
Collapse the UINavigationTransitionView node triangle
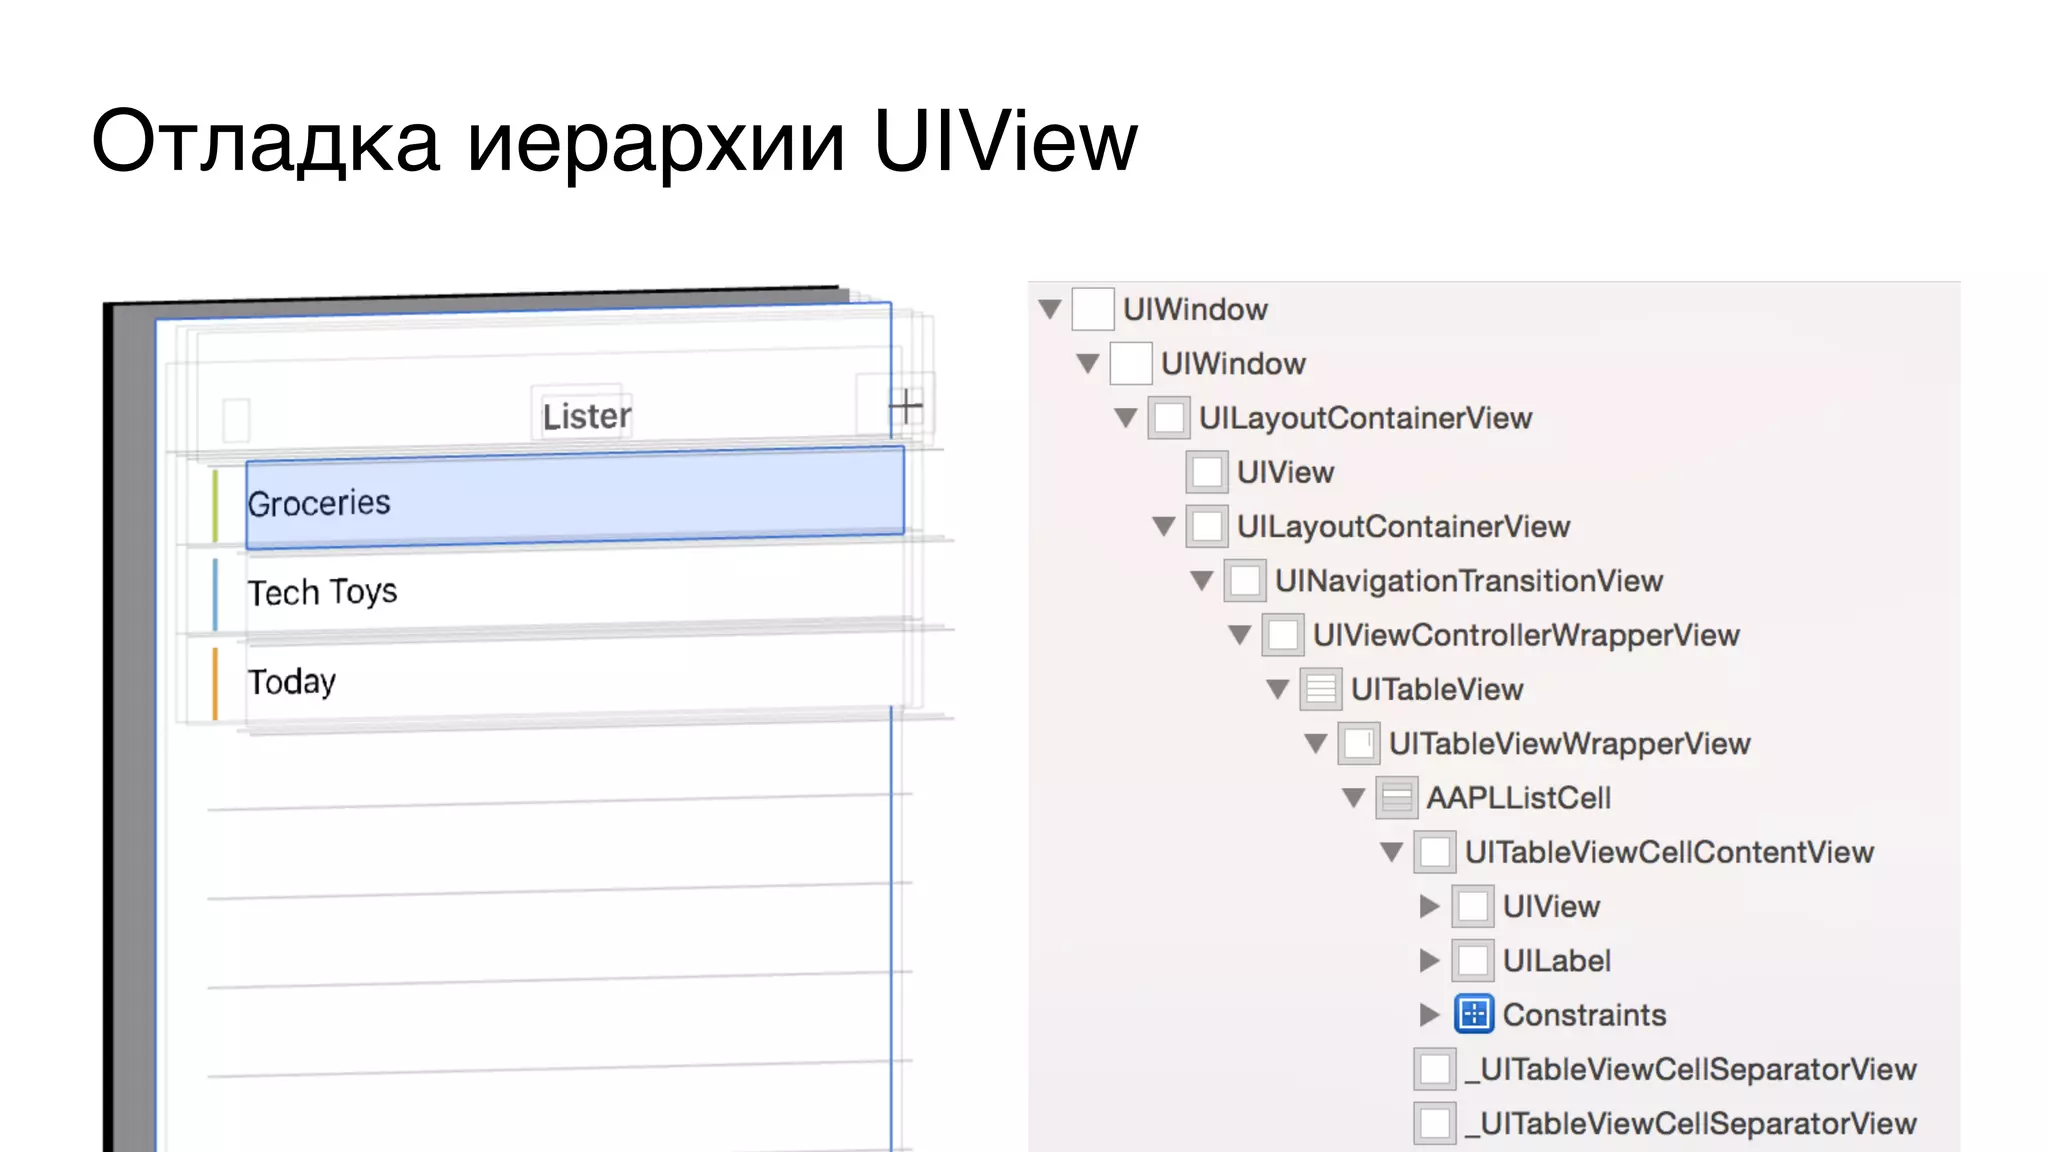tap(1202, 580)
